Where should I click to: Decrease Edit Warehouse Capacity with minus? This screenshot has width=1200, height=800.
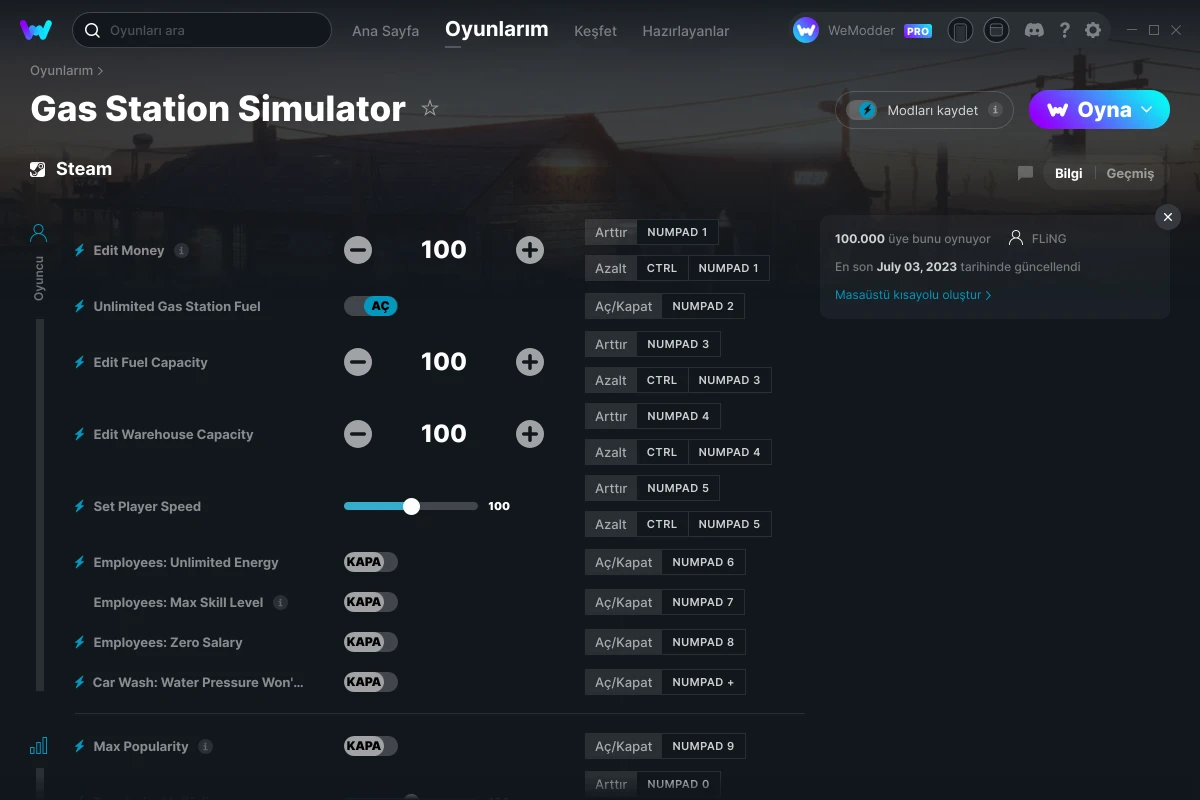point(358,434)
